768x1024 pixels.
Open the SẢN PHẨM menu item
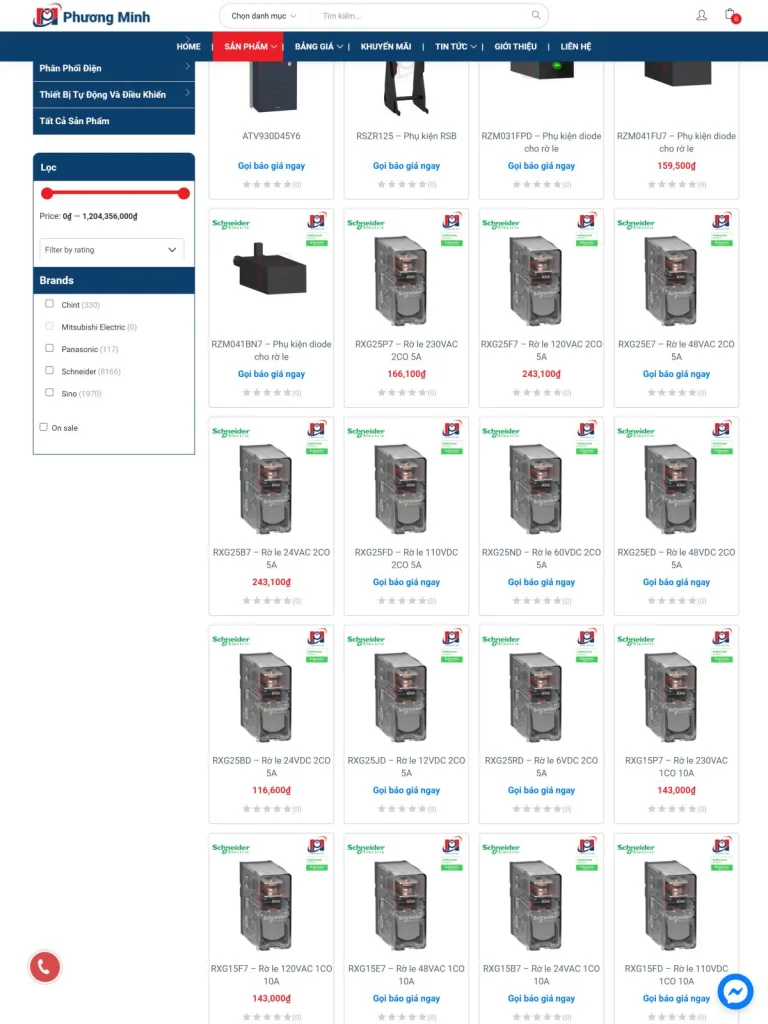point(246,46)
